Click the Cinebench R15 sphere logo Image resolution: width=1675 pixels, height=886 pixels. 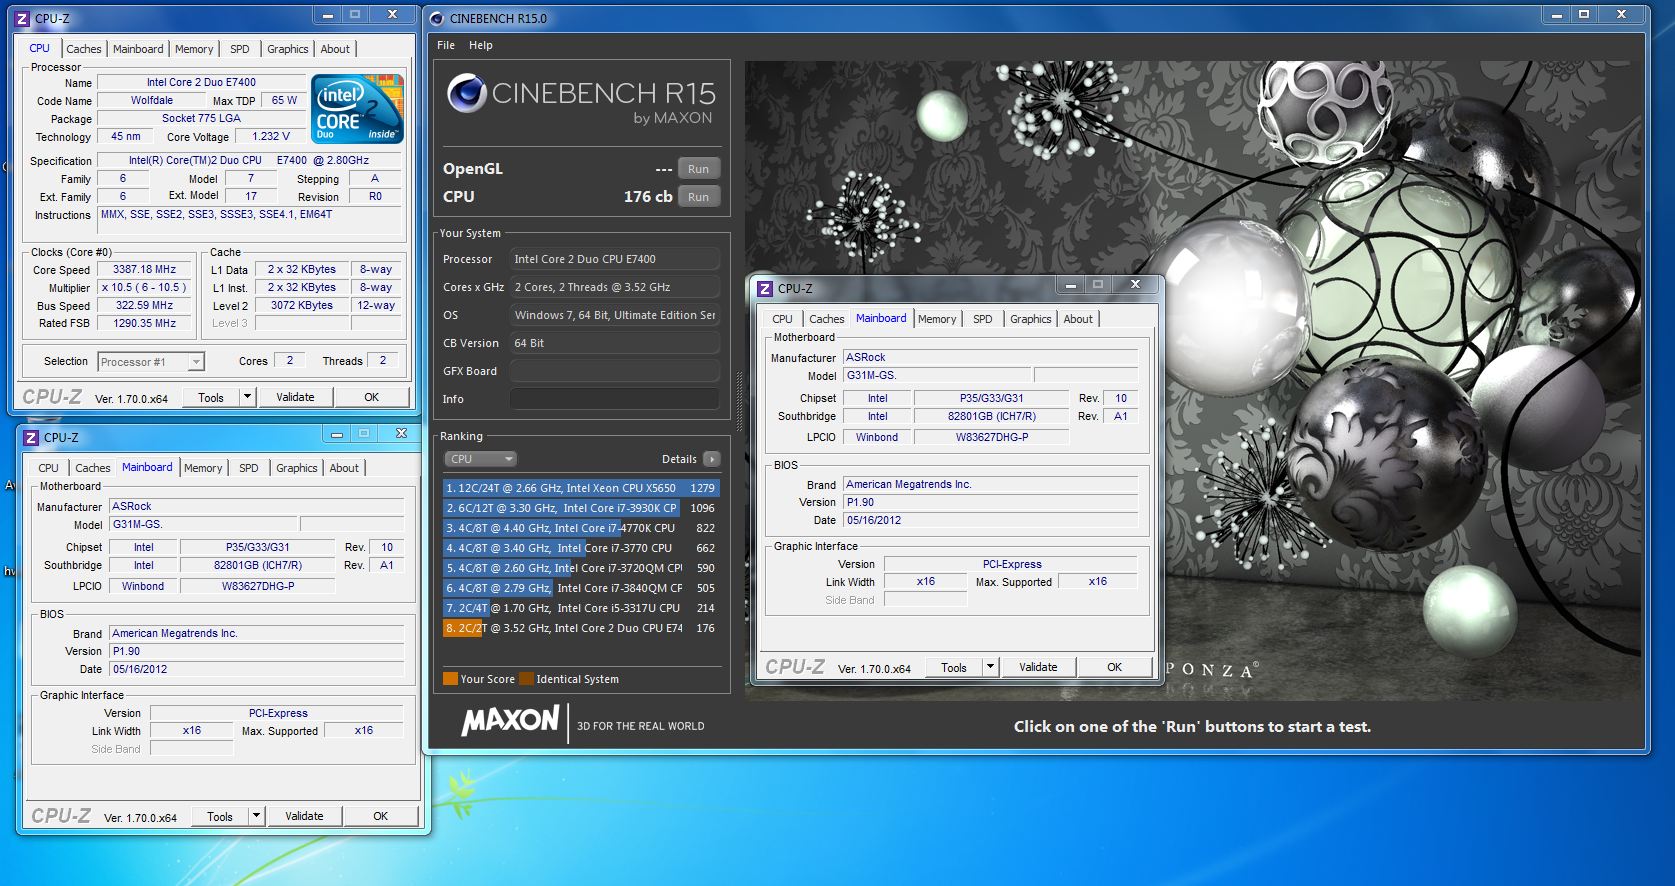click(x=466, y=93)
